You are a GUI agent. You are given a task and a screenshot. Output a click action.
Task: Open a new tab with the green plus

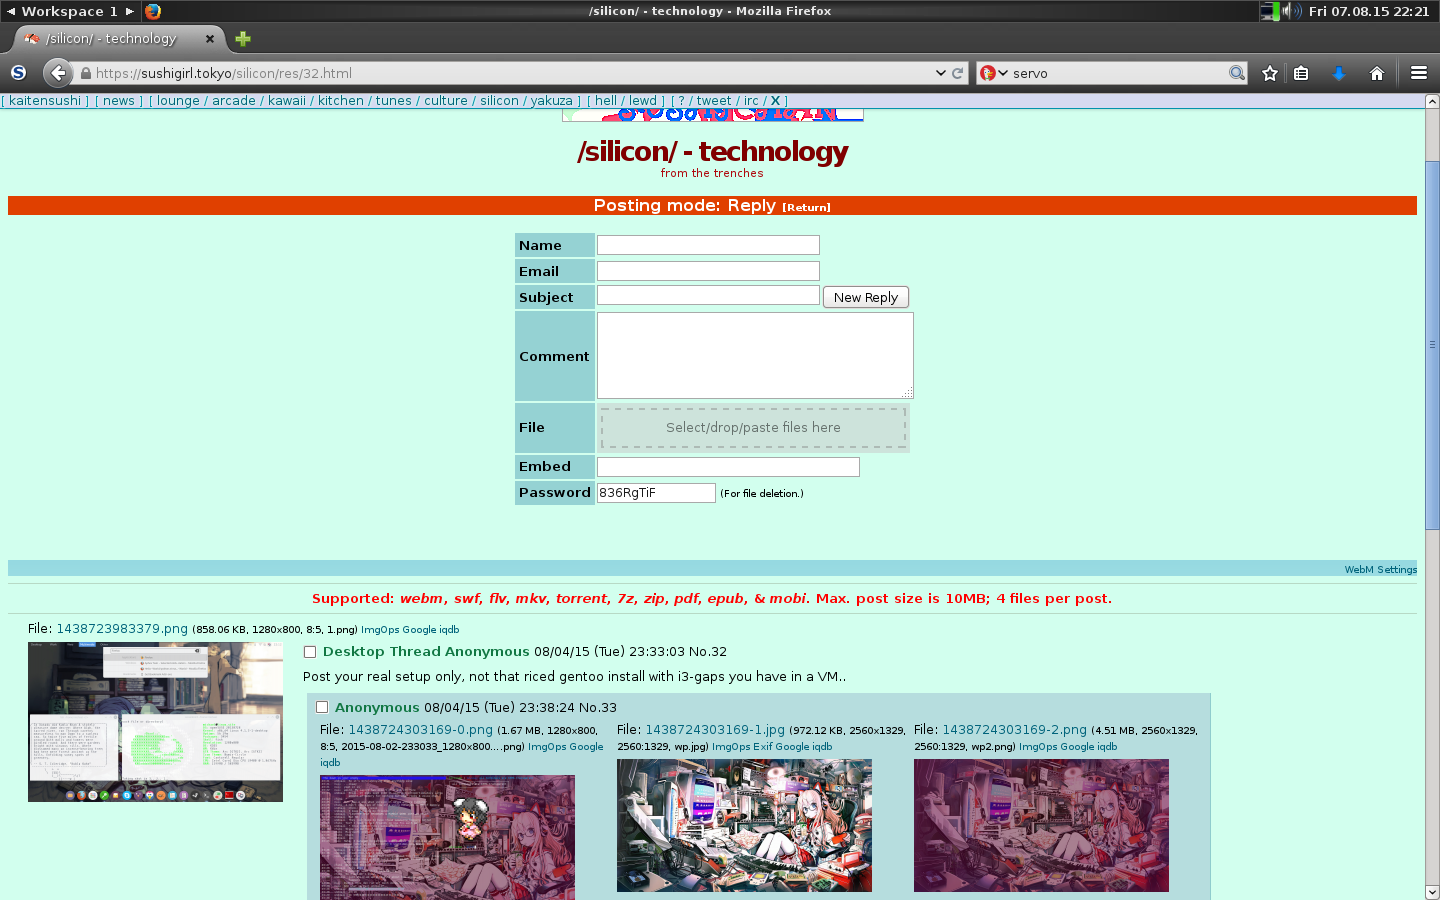click(x=243, y=39)
